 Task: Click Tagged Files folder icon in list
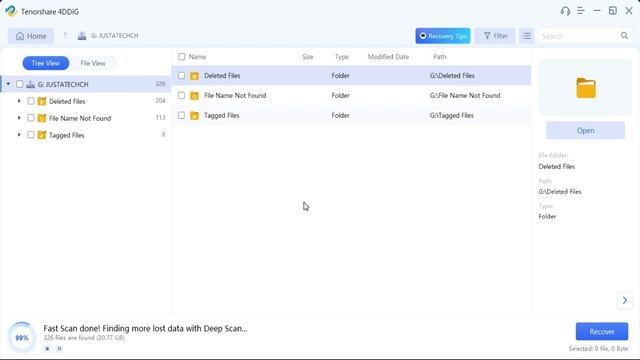[x=195, y=116]
